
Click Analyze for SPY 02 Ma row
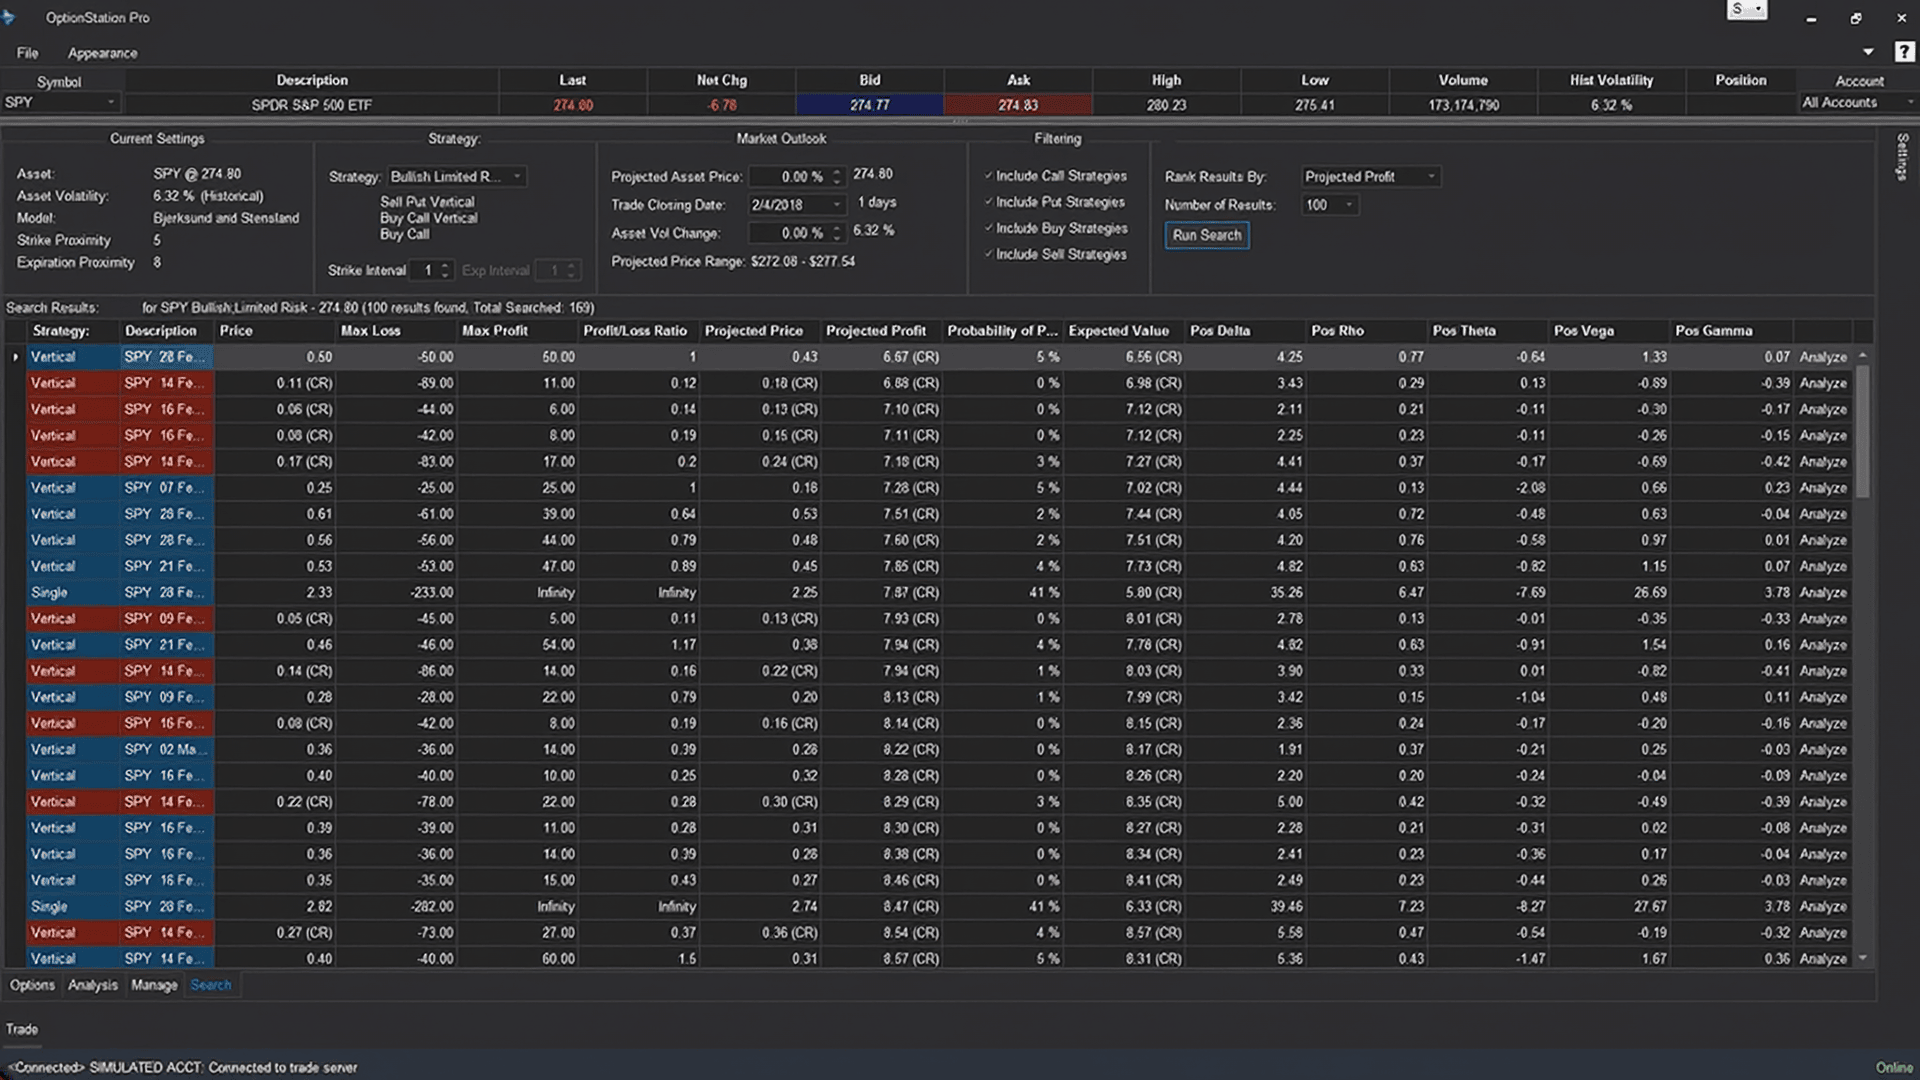click(1823, 750)
